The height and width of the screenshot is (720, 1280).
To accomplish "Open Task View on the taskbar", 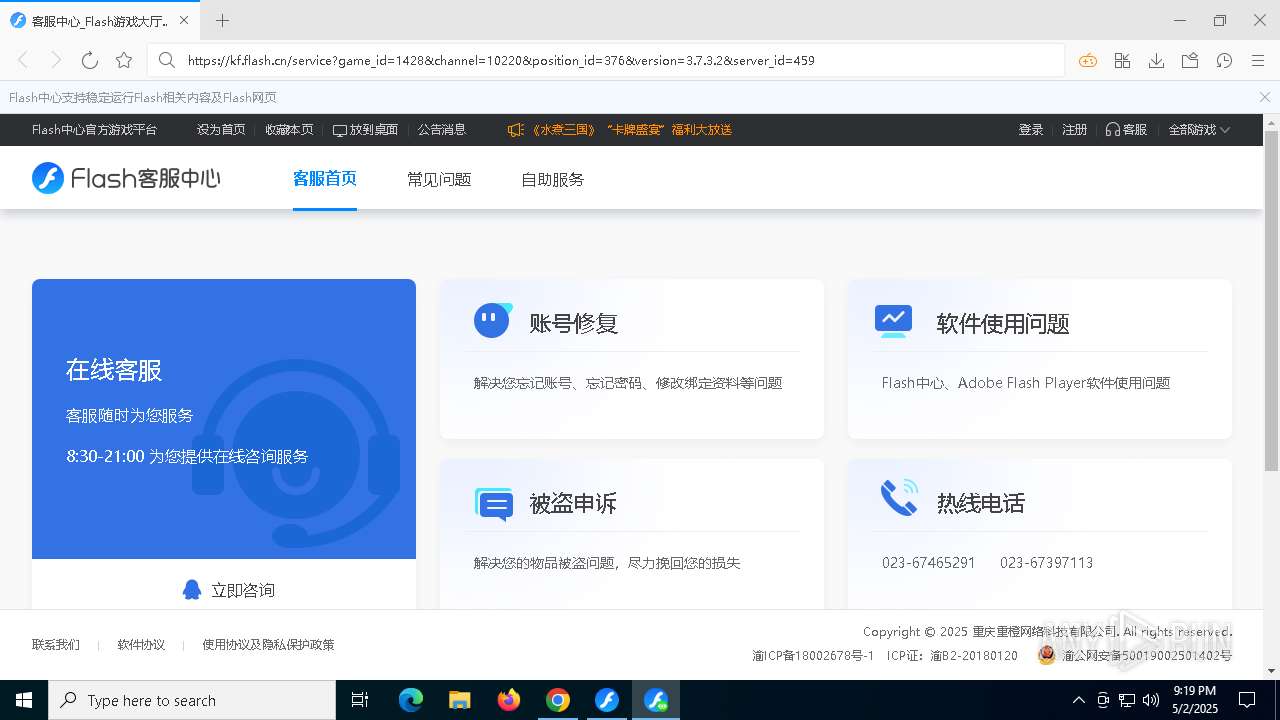I will tap(360, 700).
